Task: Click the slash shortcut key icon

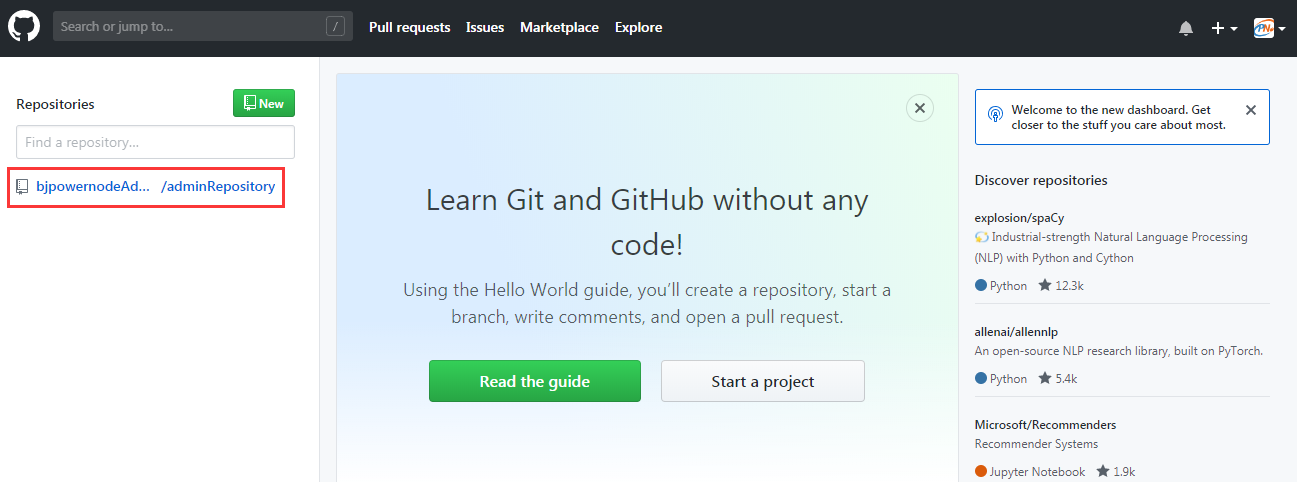Action: 335,27
